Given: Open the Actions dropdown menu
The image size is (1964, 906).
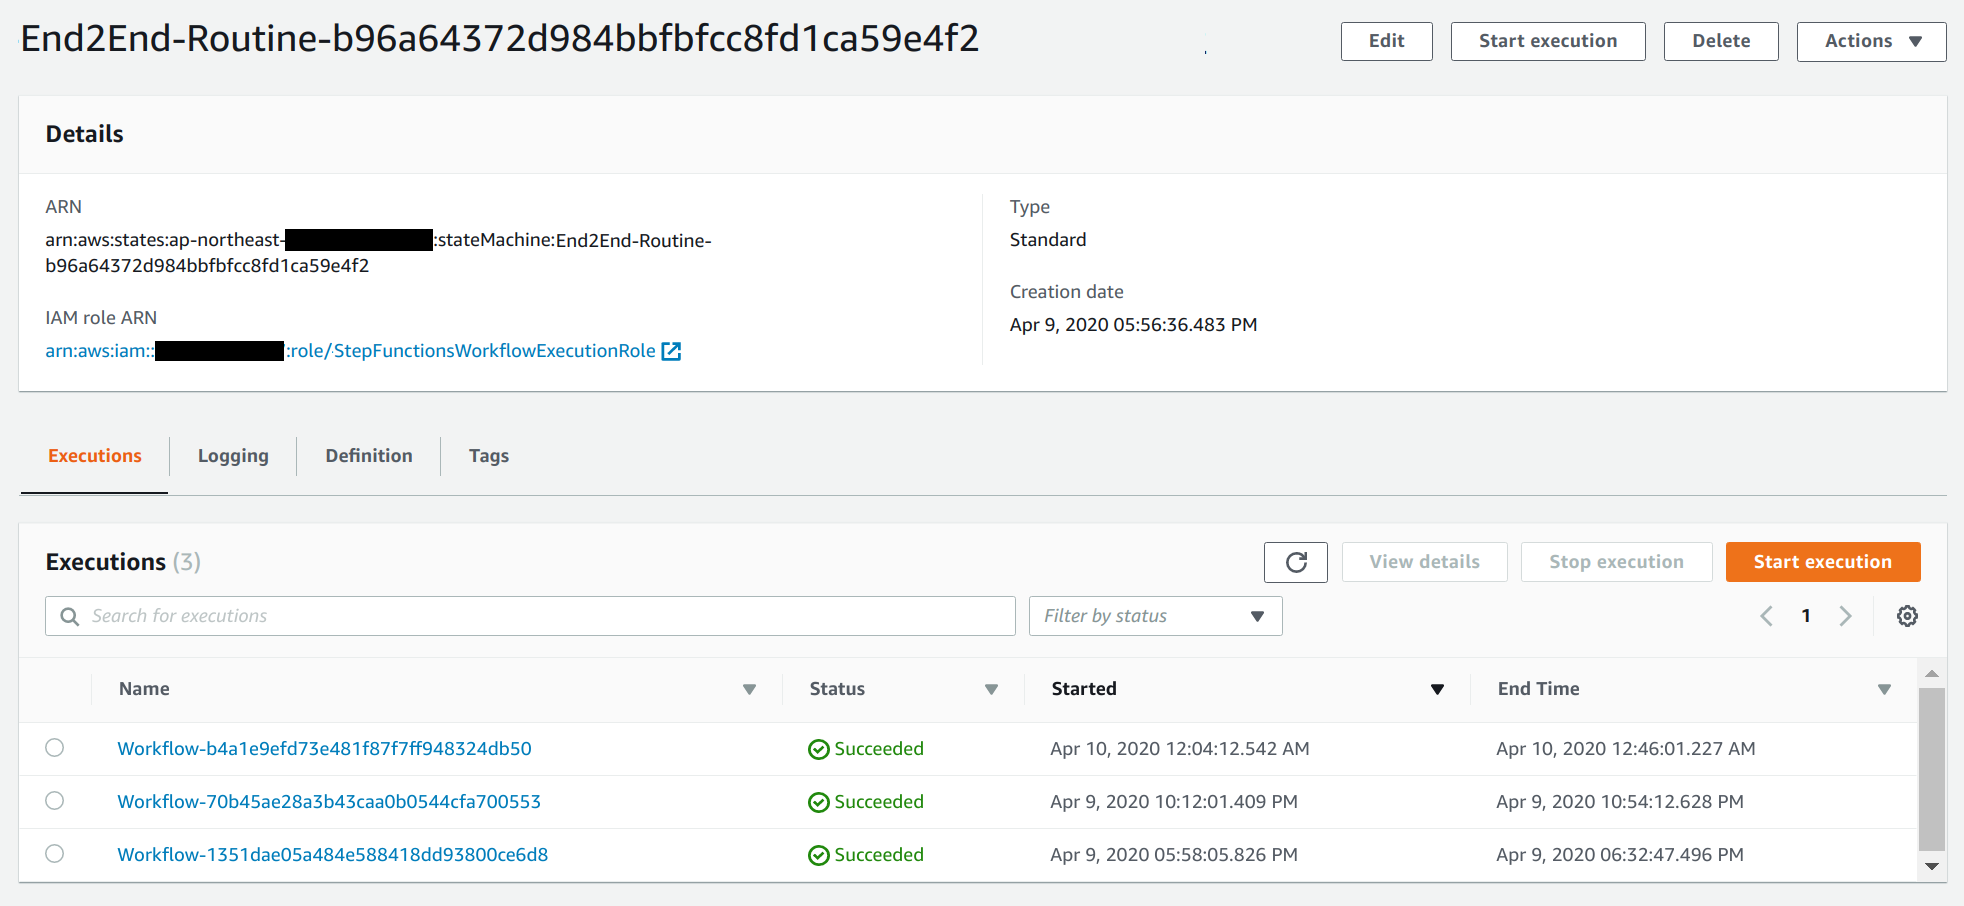Looking at the screenshot, I should point(1871,41).
